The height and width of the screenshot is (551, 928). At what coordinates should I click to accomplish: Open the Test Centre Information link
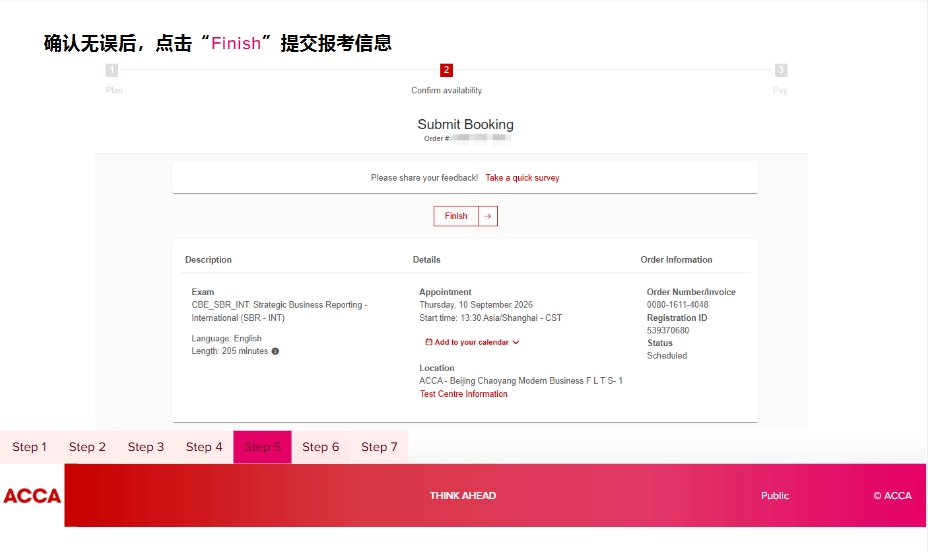(463, 394)
